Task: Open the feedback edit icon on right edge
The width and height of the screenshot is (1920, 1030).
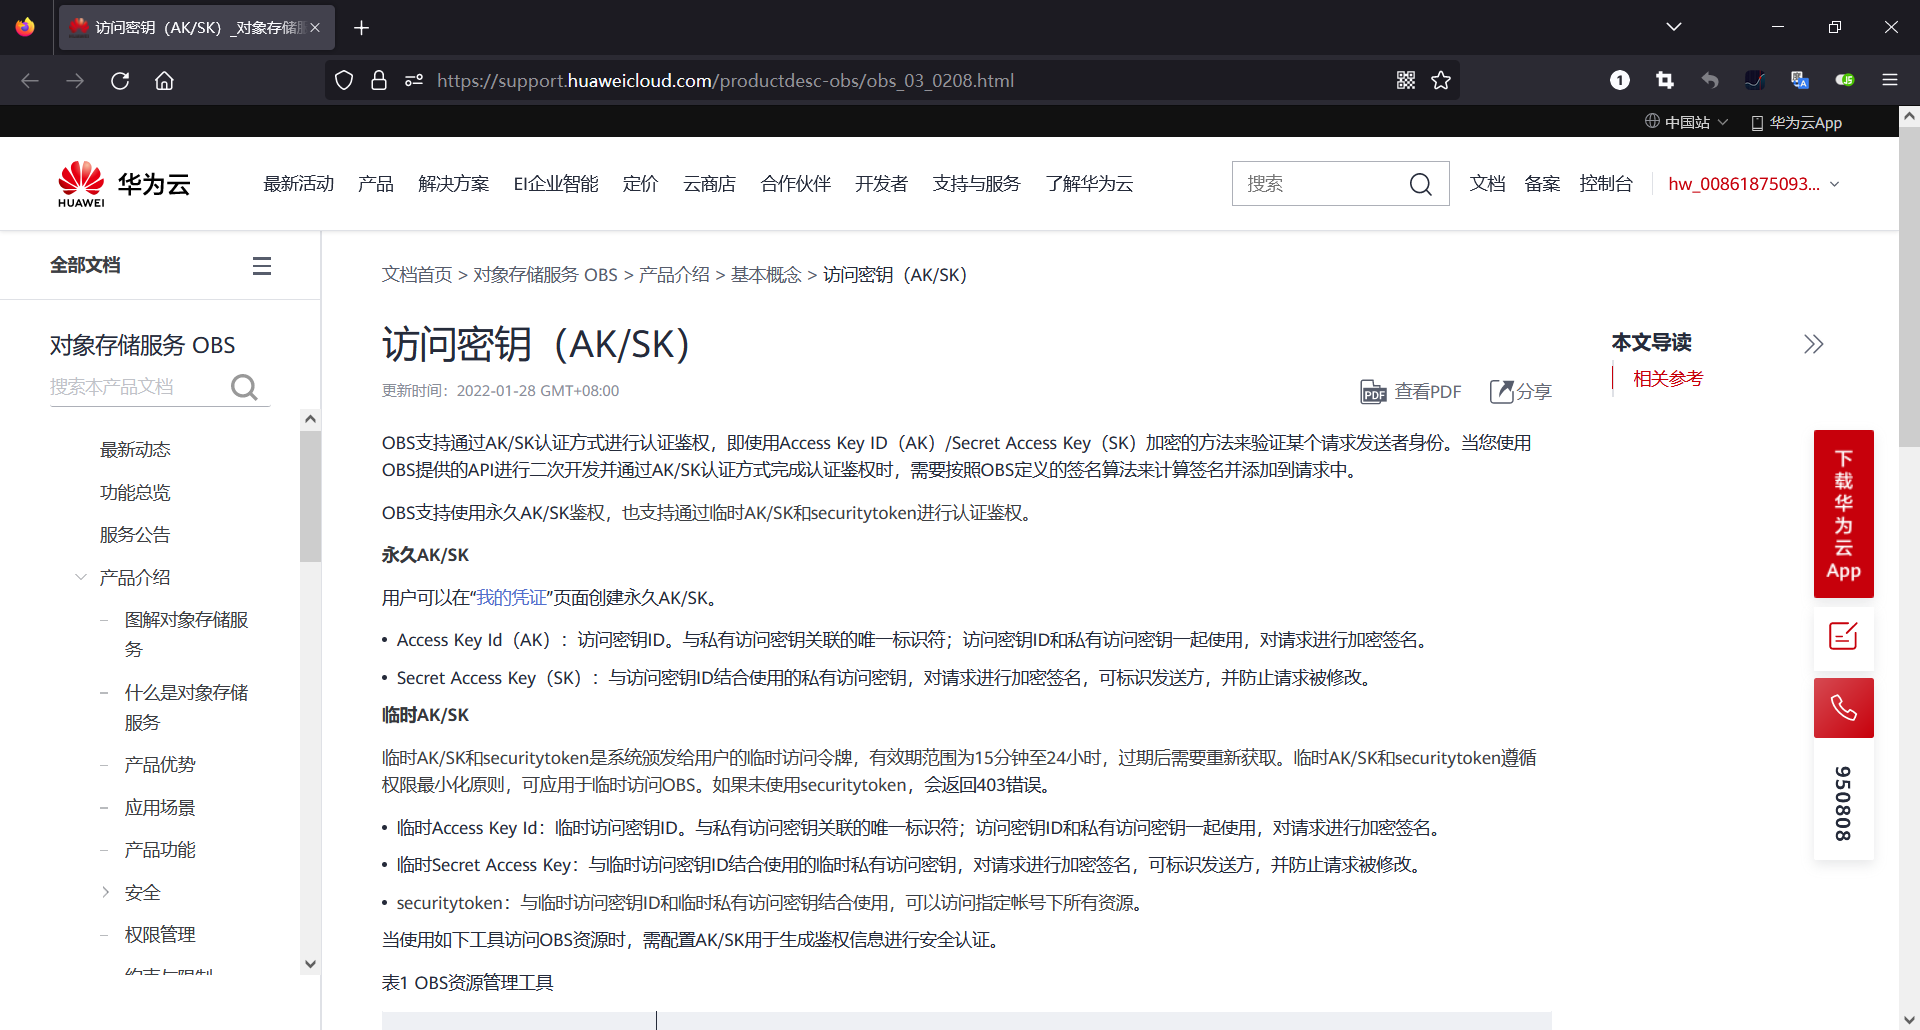Action: coord(1843,637)
